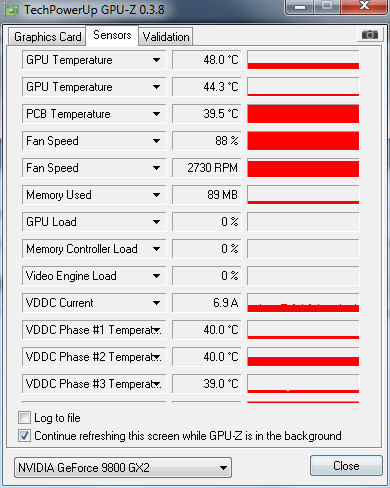
Task: Uncheck Continue refreshing in background option
Action: [25, 436]
